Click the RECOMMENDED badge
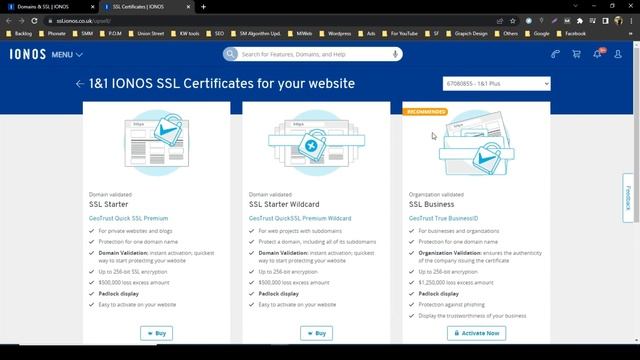640x360 pixels. point(425,112)
